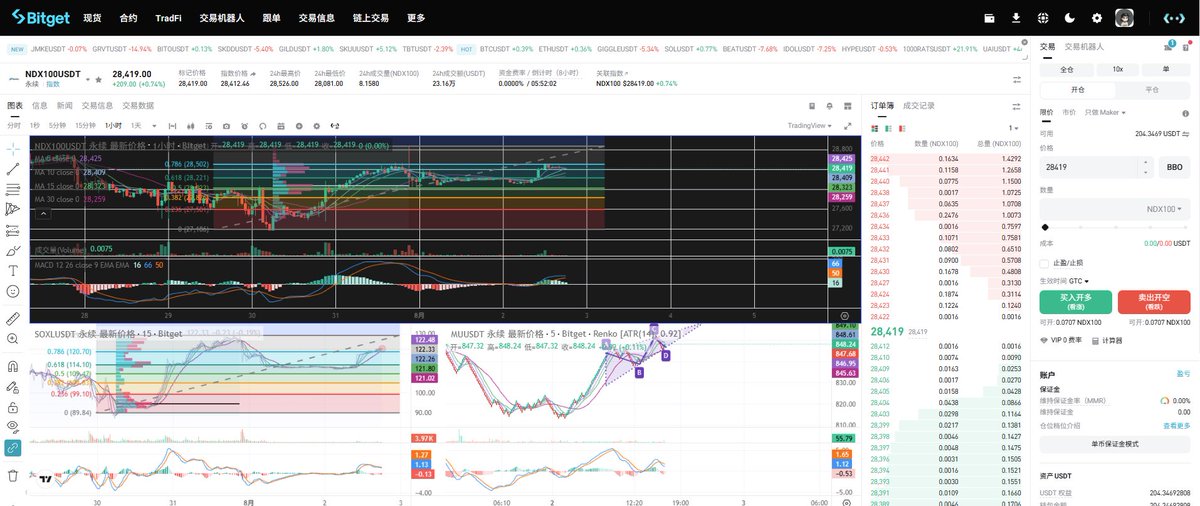Screen dimensions: 1200x506
Task: Select the zoom in tool
Action: (13, 340)
